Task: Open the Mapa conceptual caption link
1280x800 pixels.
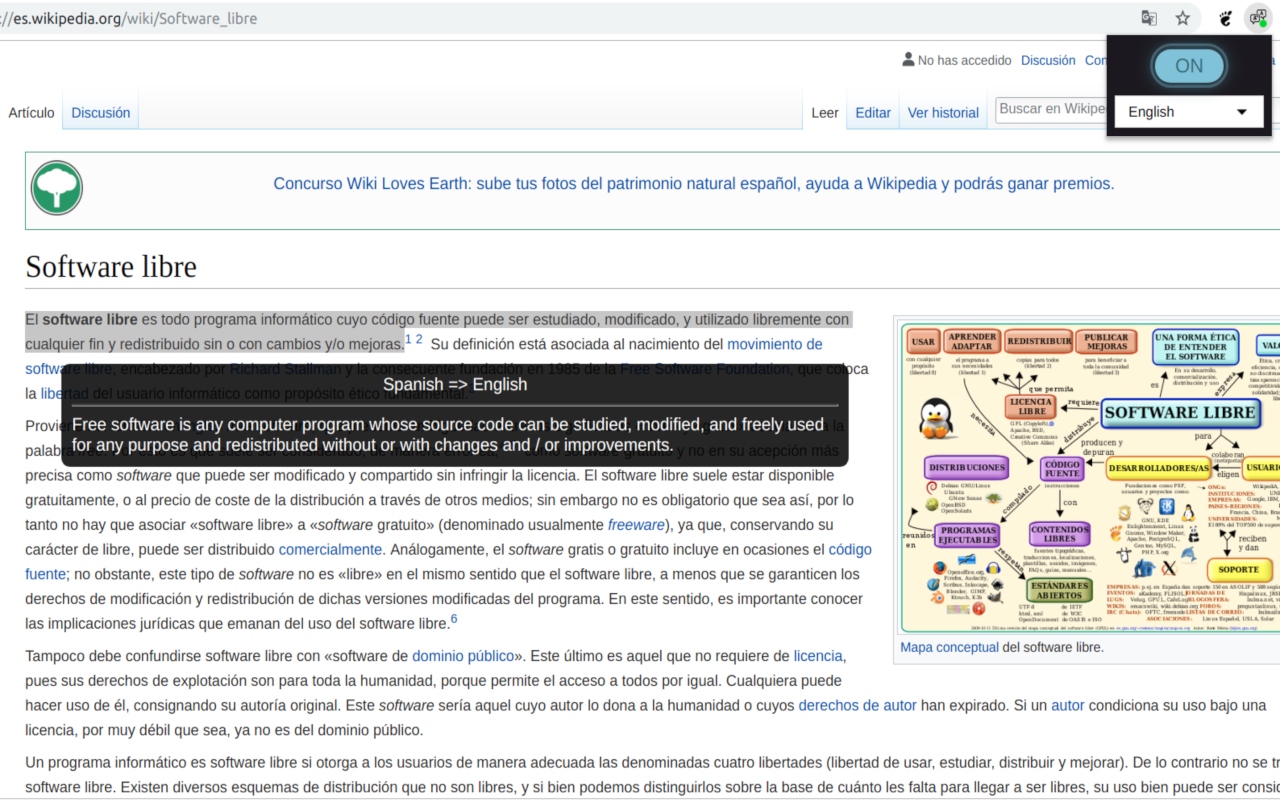Action: tap(949, 647)
